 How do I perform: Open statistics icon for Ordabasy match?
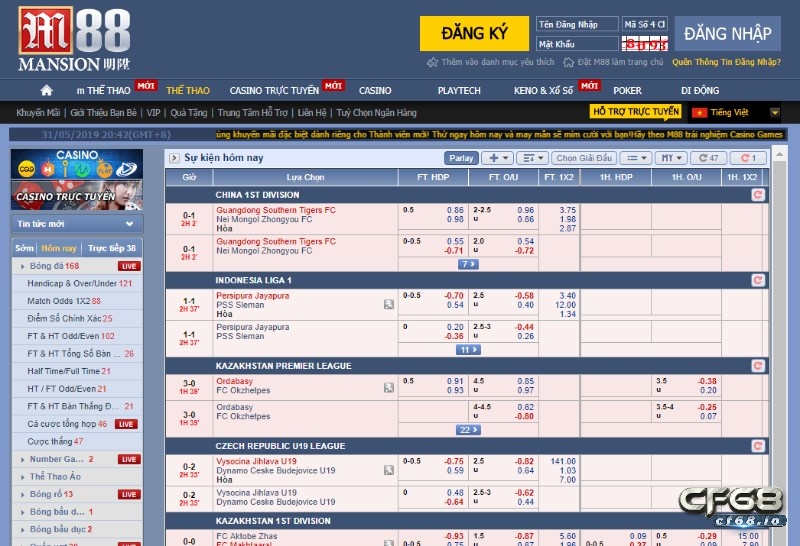click(389, 388)
